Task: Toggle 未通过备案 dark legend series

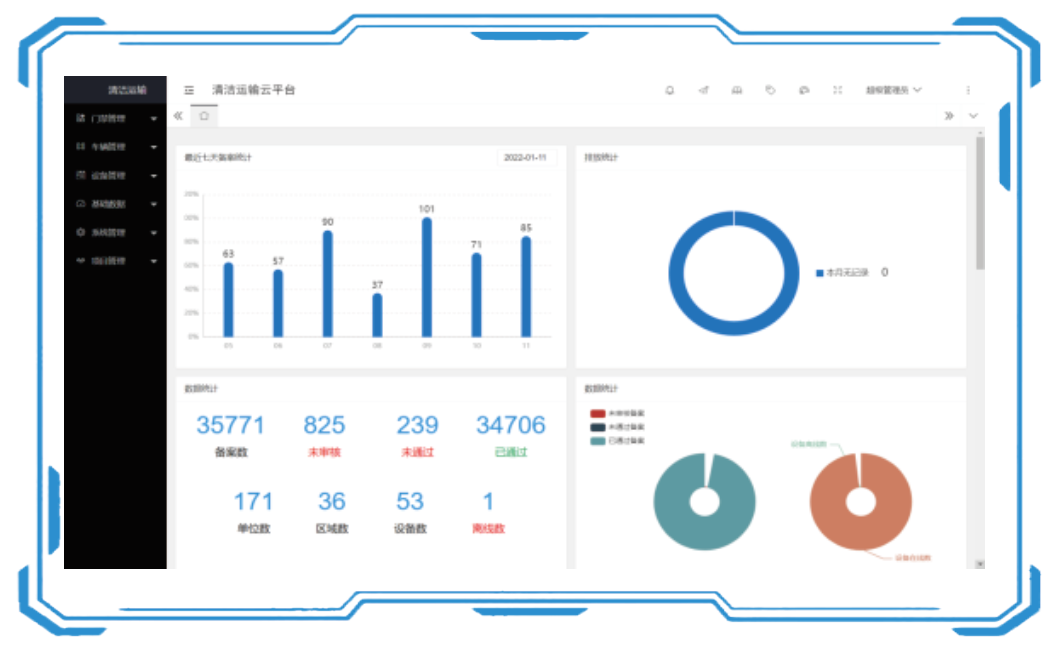Action: pos(598,426)
